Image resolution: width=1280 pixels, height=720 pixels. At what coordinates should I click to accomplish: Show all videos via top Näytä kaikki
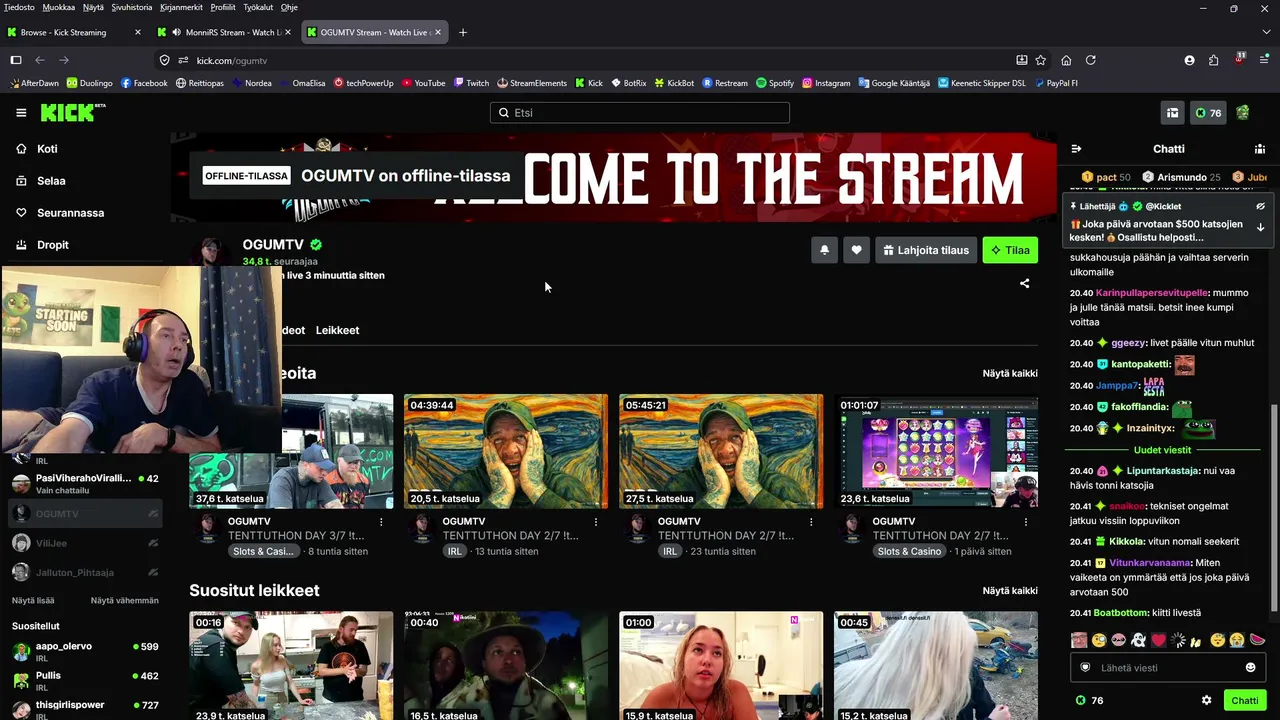pos(1010,373)
